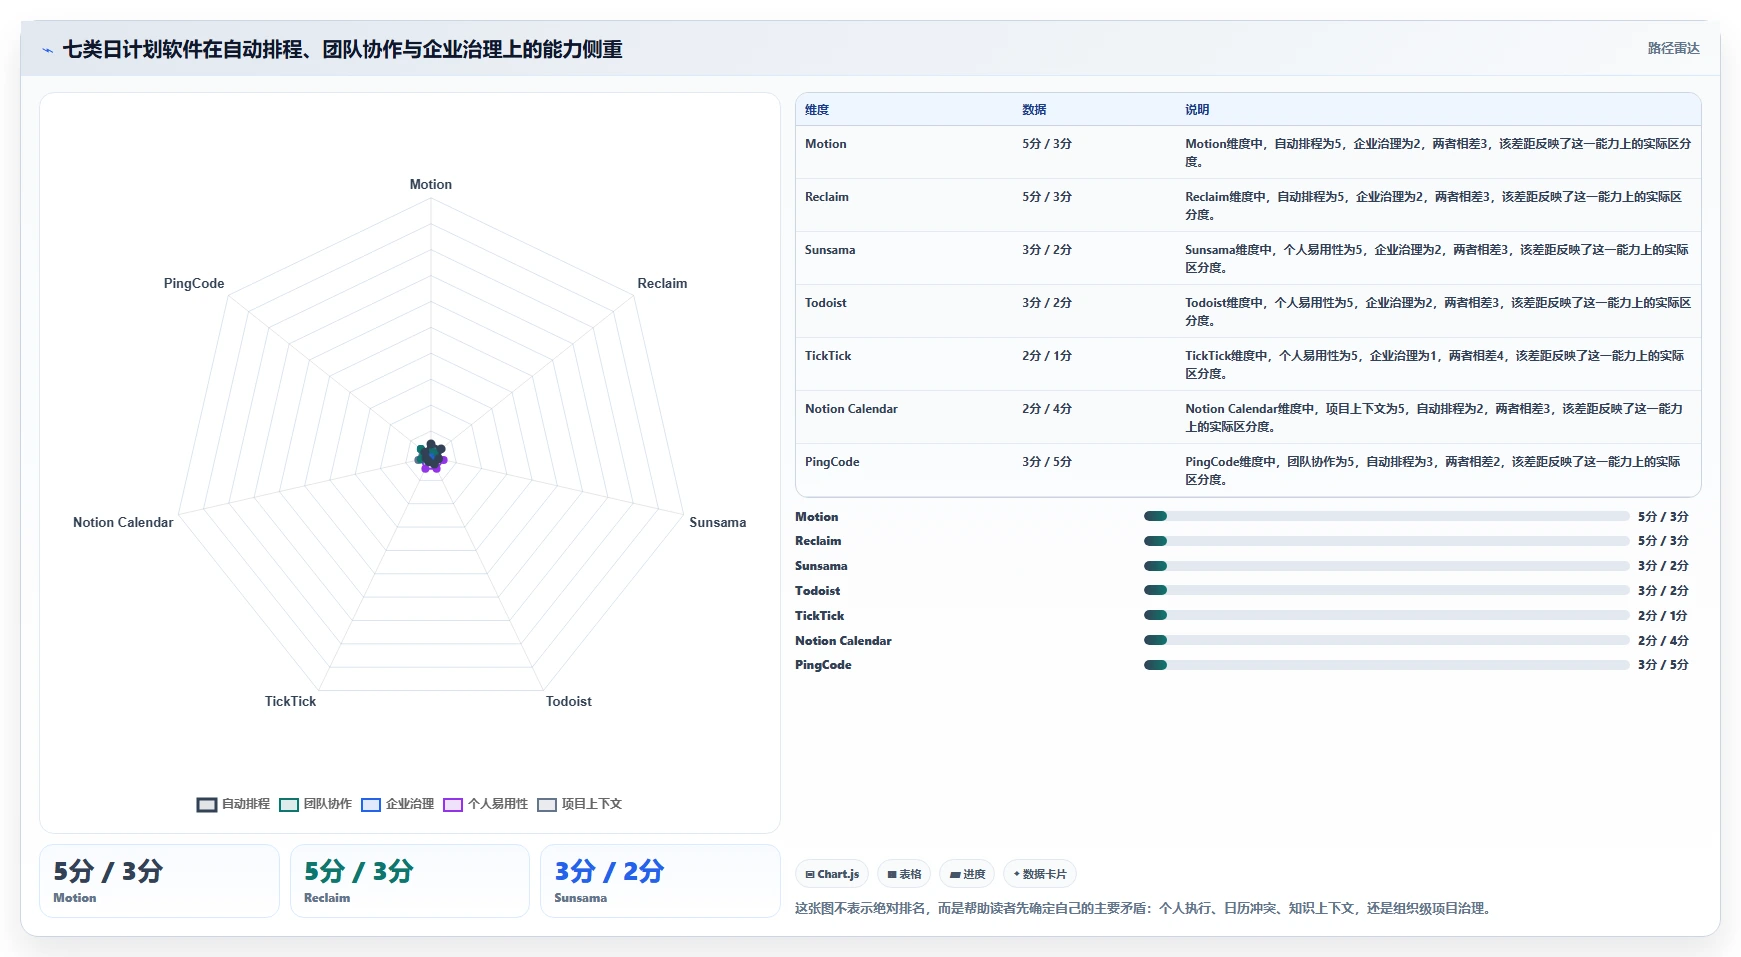This screenshot has height=957, width=1741.
Task: Click the 3分 / 5分 table cell
Action: 1046,462
